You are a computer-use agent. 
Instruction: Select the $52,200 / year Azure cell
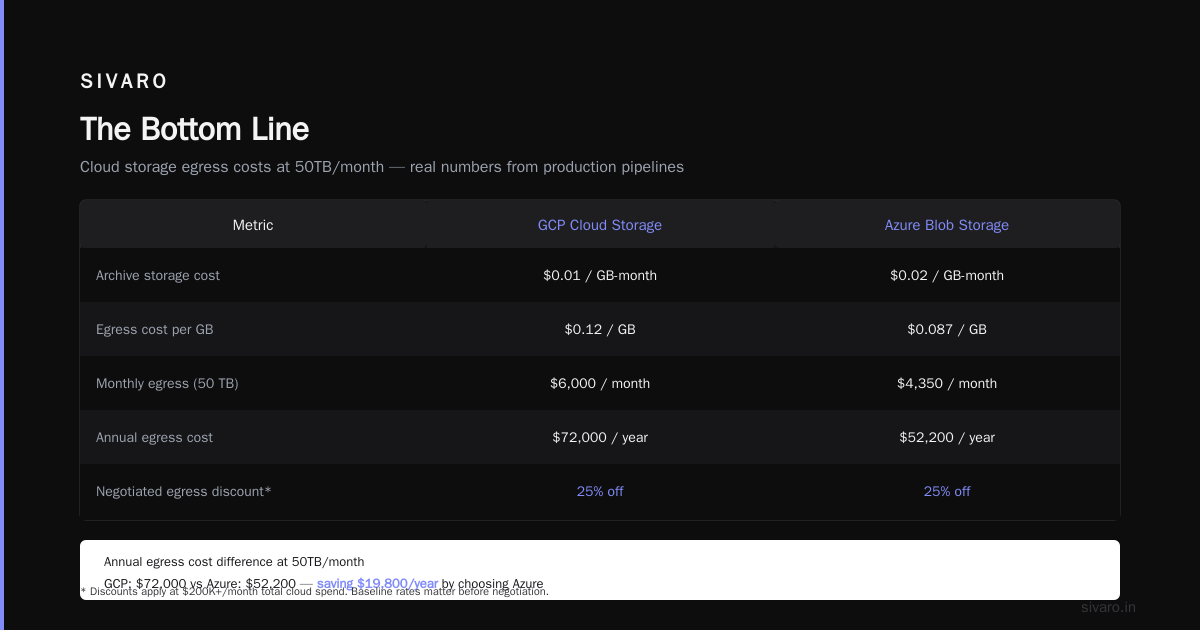pyautogui.click(x=947, y=437)
